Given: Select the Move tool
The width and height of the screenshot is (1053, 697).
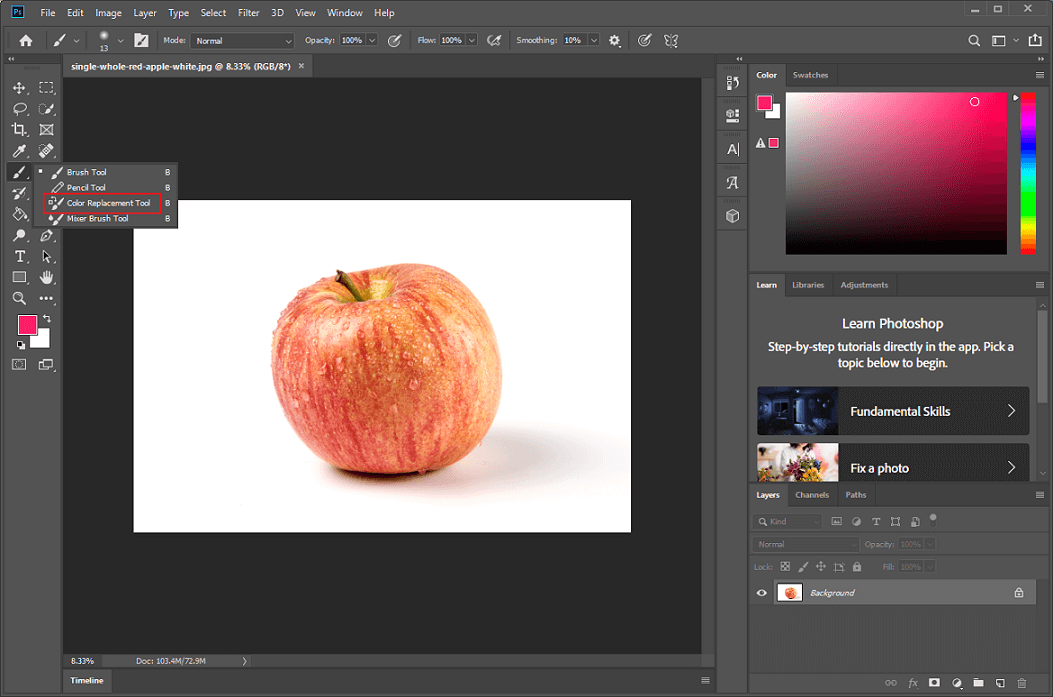Looking at the screenshot, I should click(18, 88).
